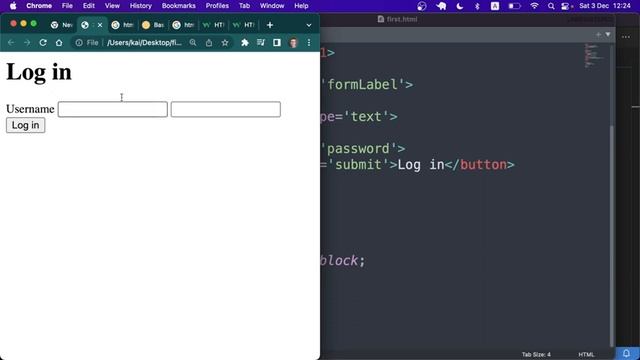Open the Edit menu
This screenshot has height=360, width=640.
click(89, 6)
